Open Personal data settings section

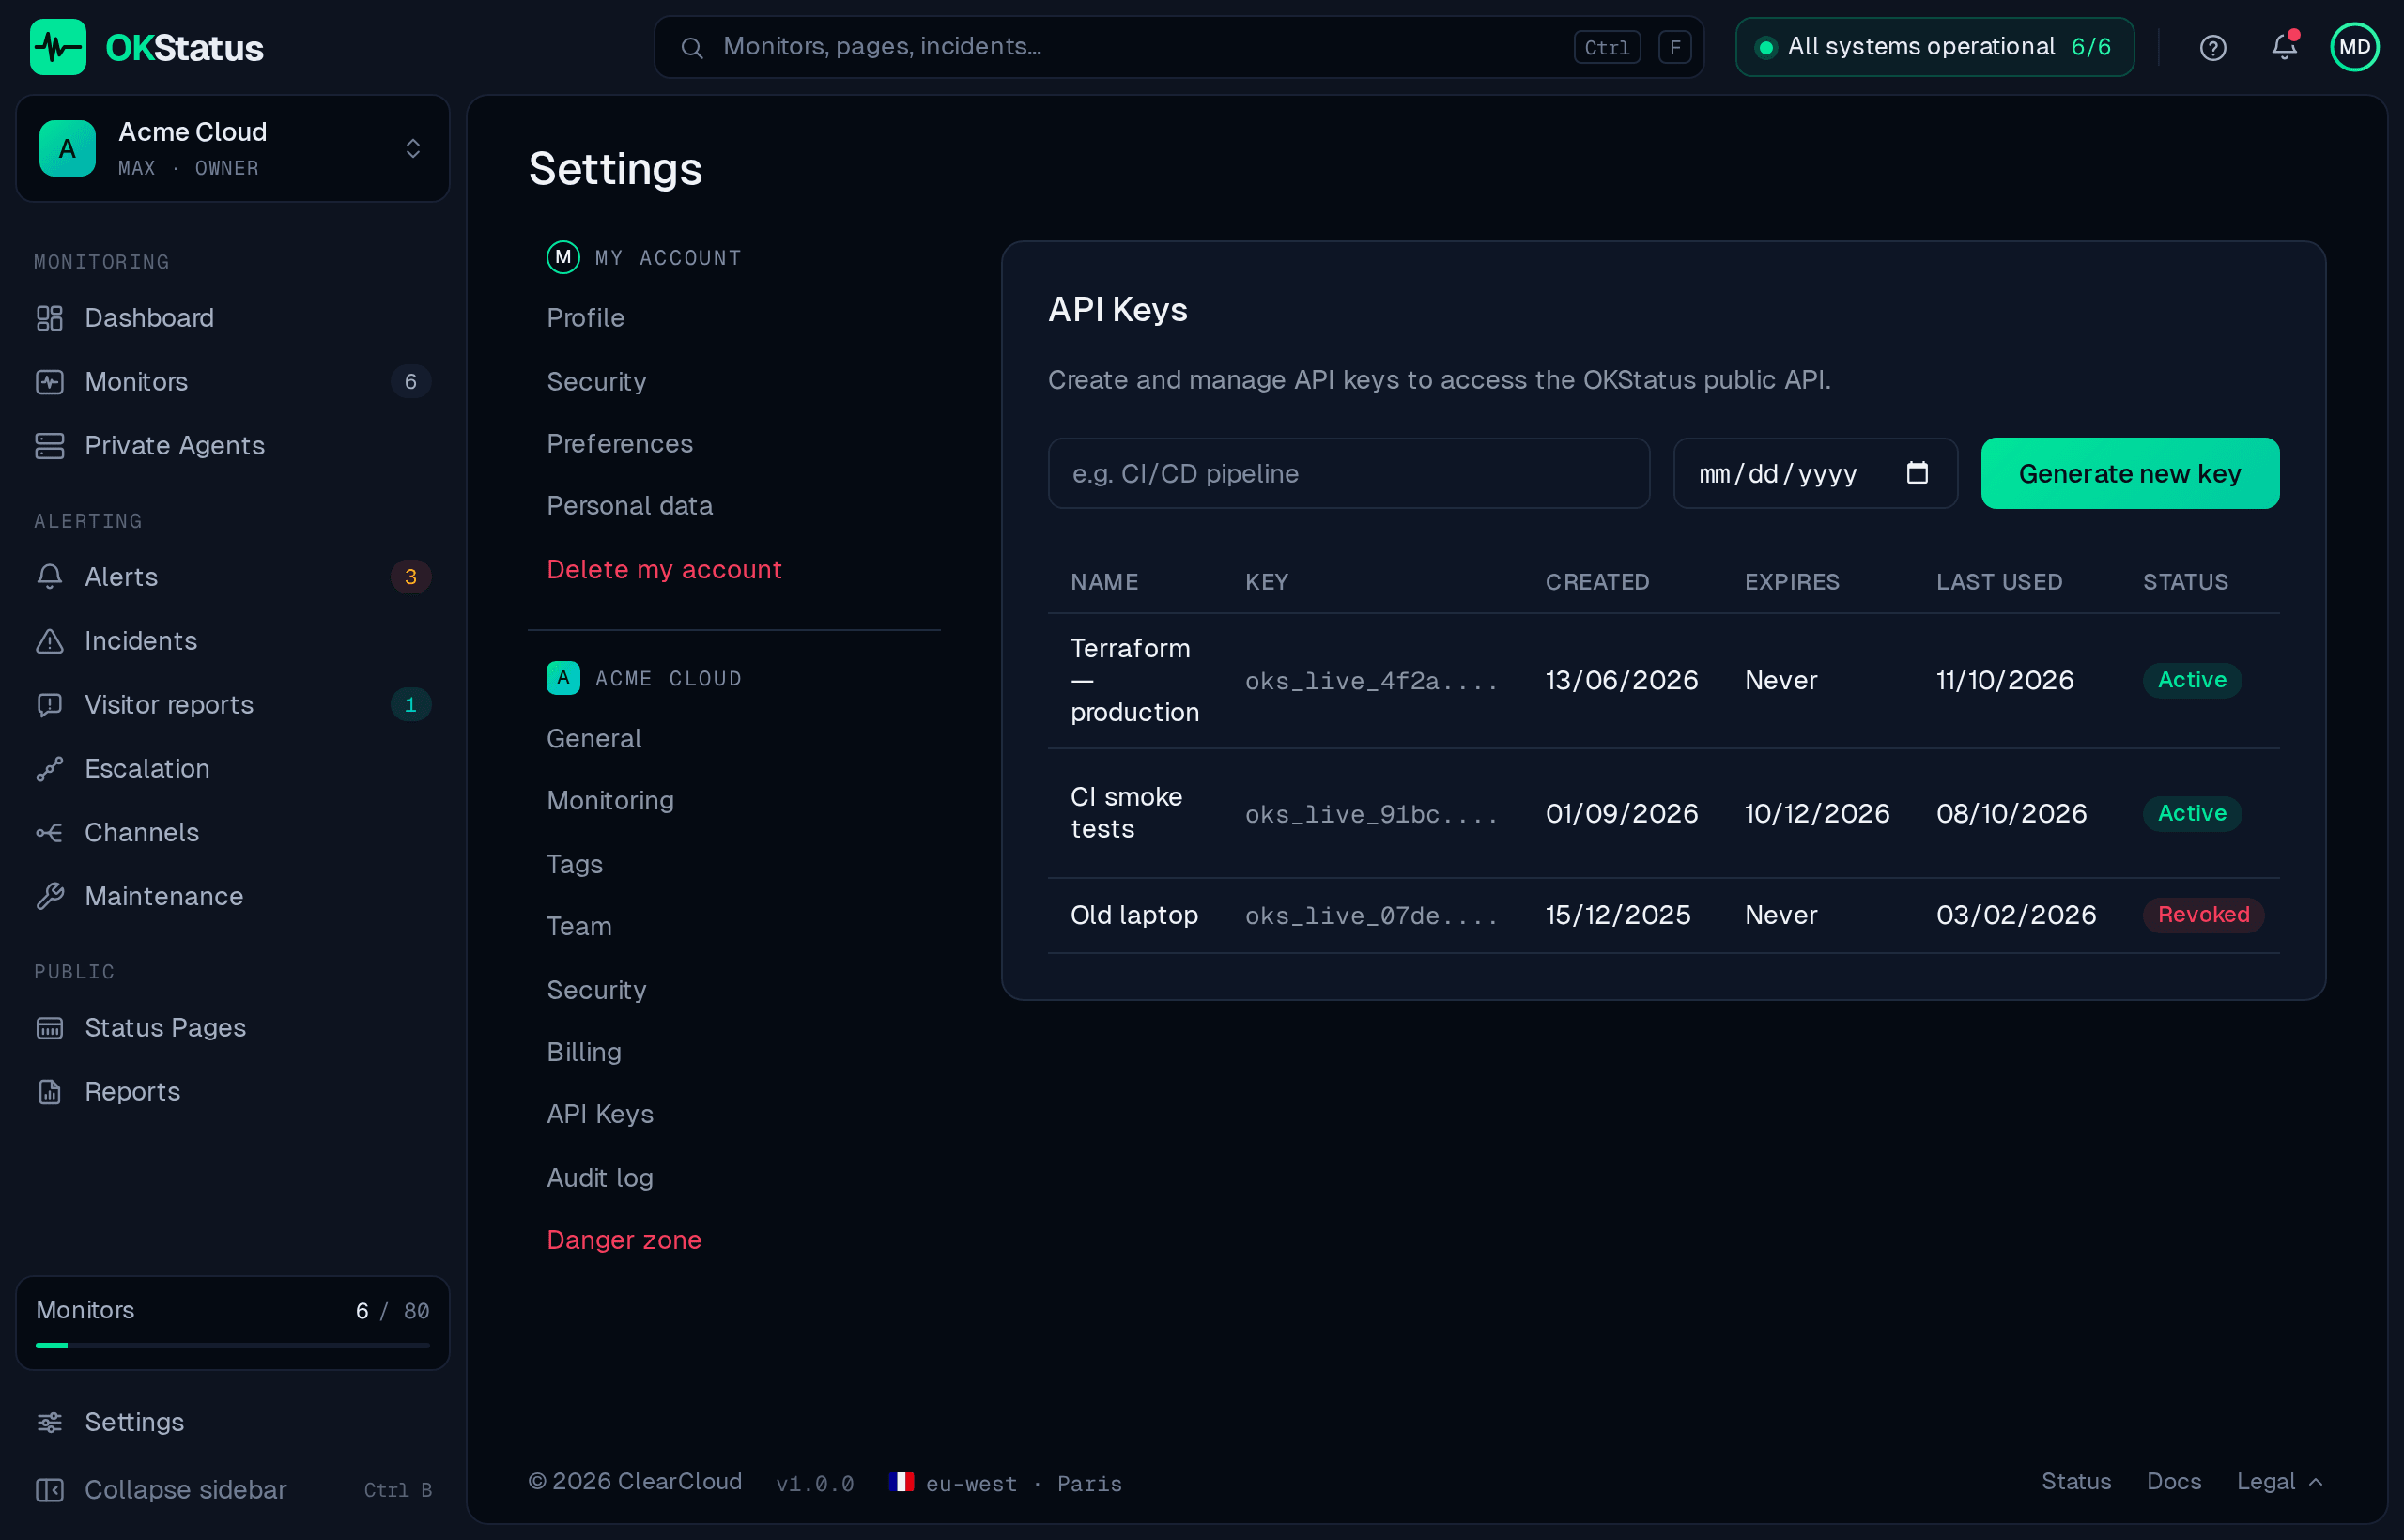tap(630, 506)
